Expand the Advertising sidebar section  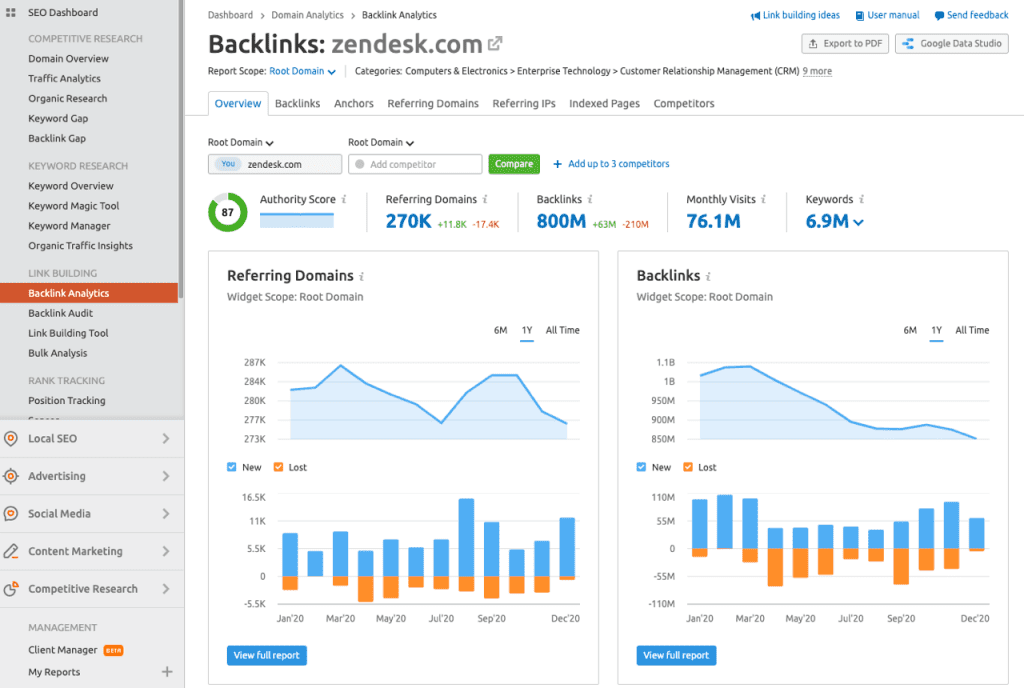(x=165, y=476)
